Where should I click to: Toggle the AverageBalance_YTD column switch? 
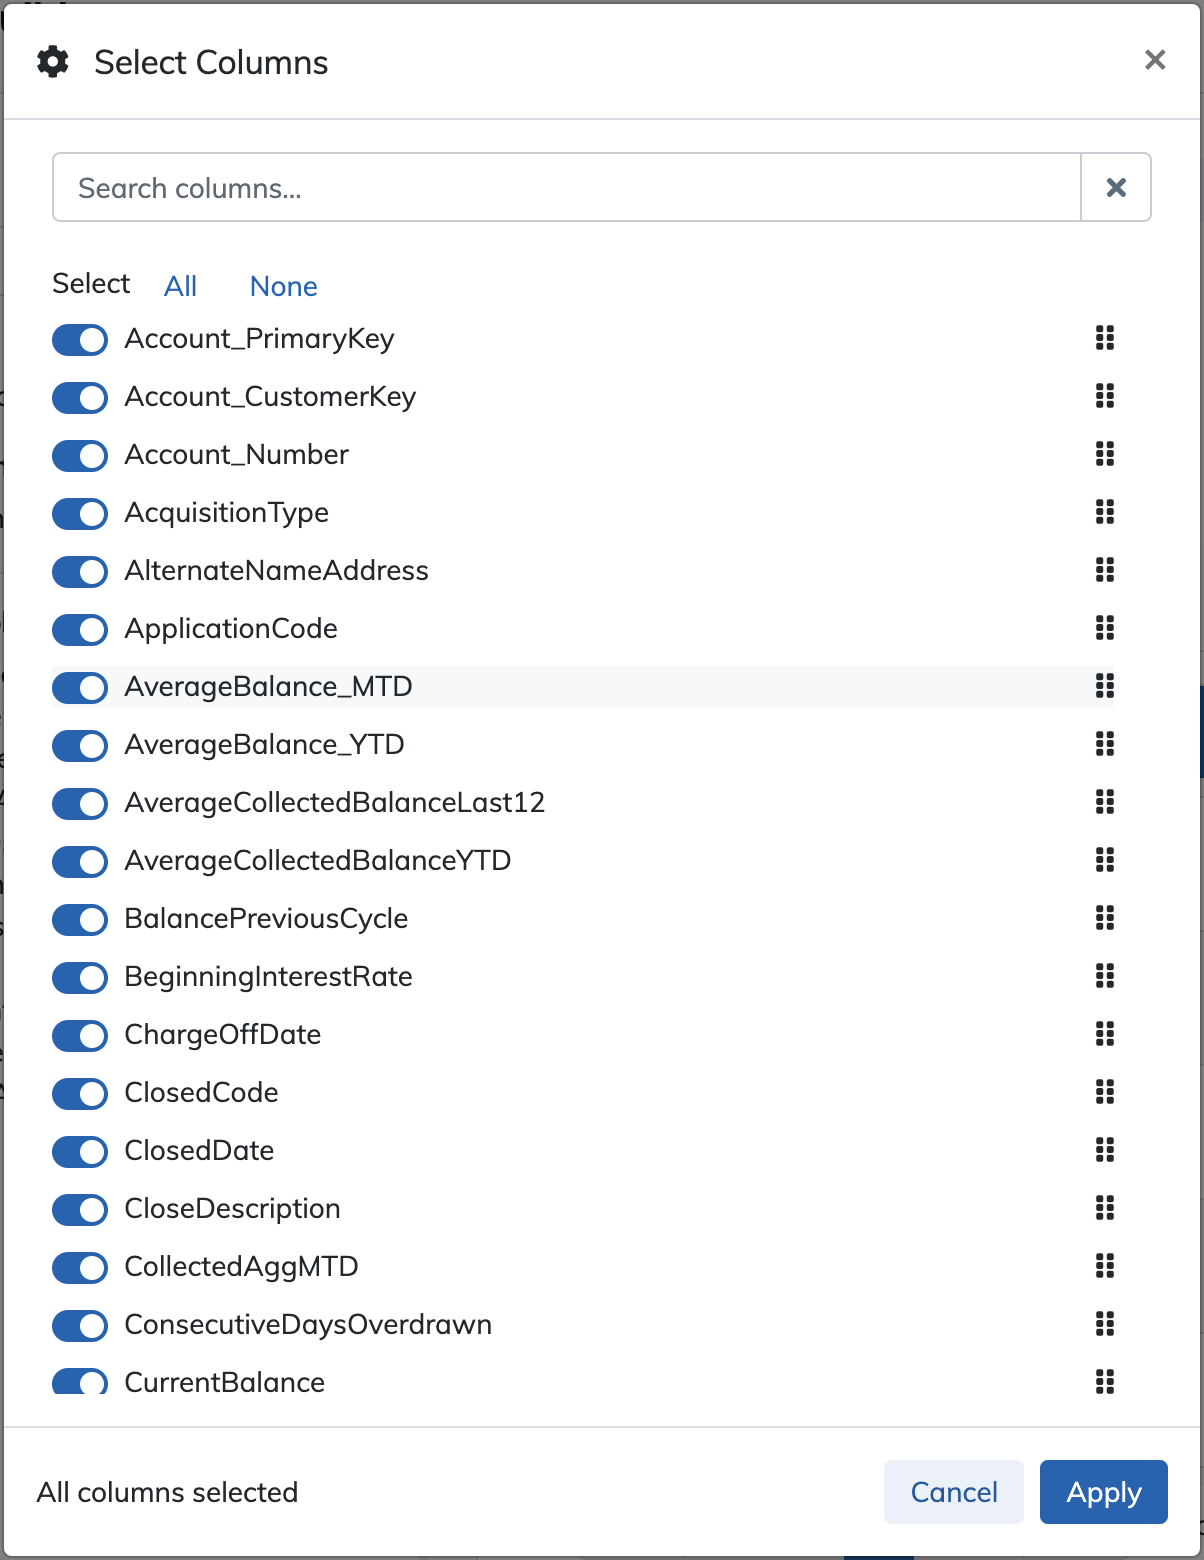tap(80, 746)
